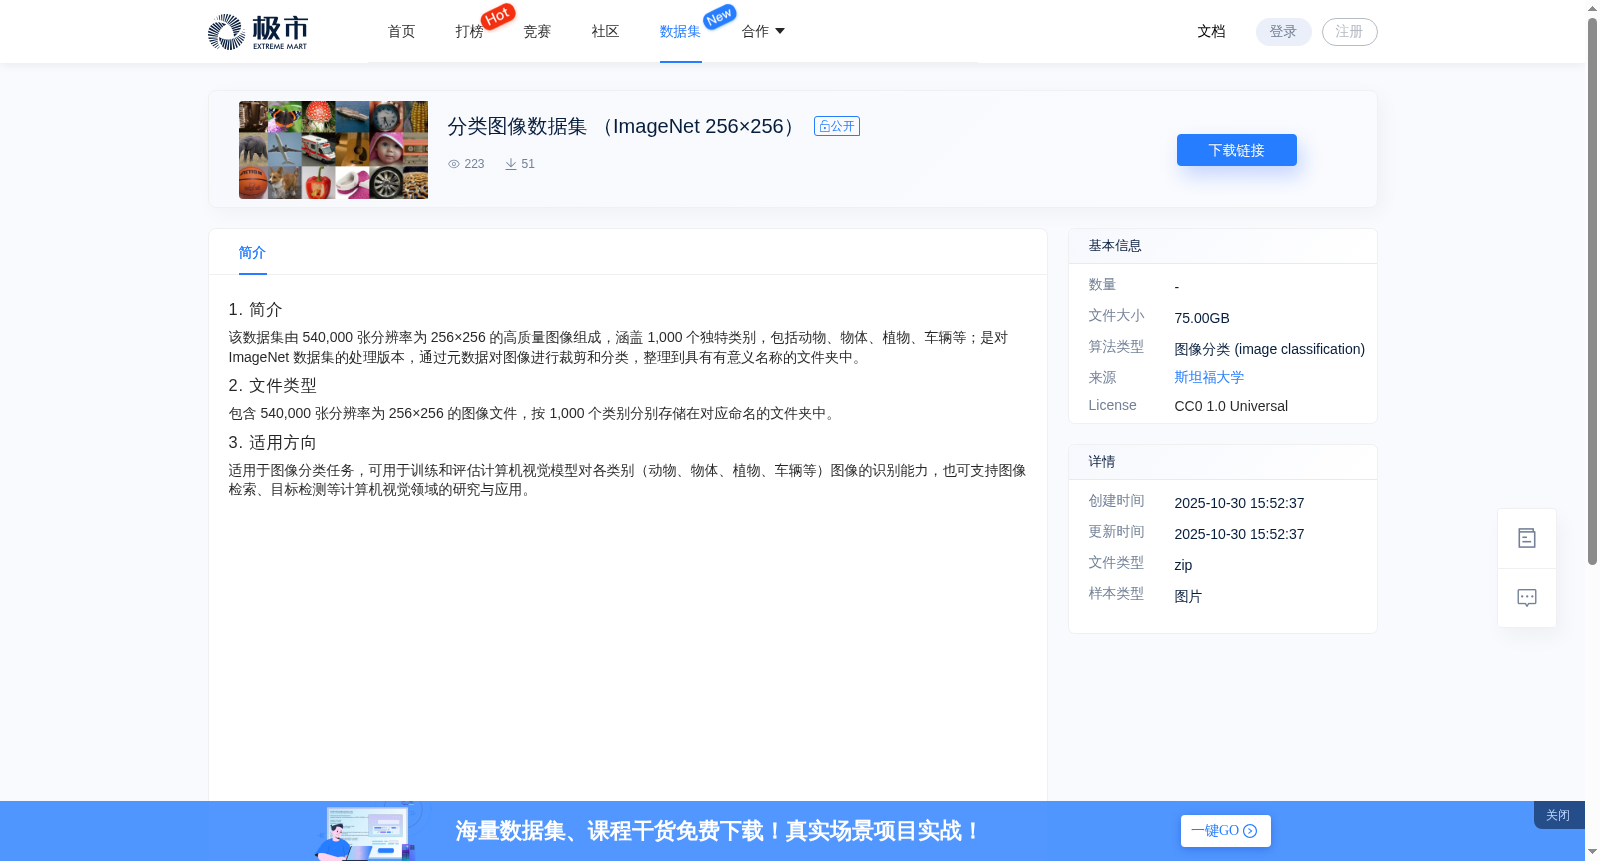Image resolution: width=1600 pixels, height=861 pixels.
Task: Click the CC0 1.0 Universal license text
Action: (x=1231, y=406)
